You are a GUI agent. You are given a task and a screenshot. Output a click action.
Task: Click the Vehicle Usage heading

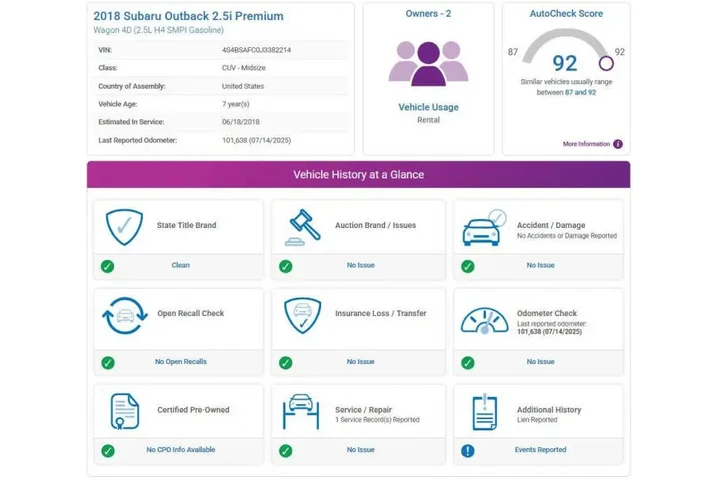(x=428, y=107)
